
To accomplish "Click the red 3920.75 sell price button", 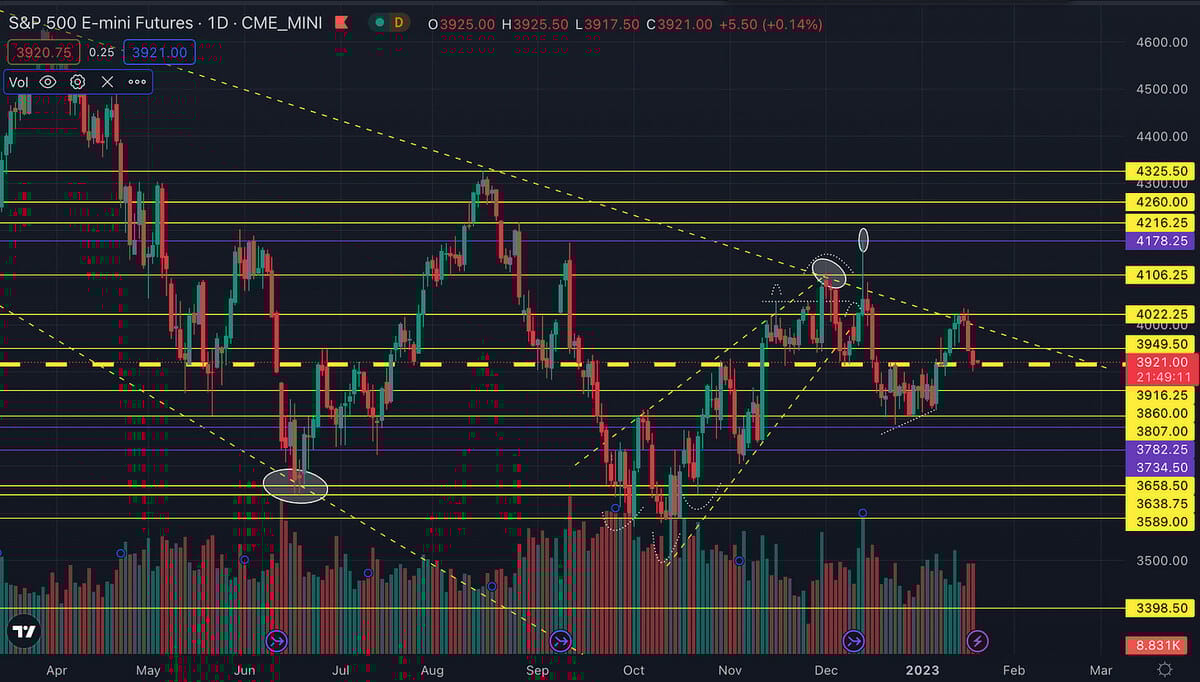I will 44,52.
